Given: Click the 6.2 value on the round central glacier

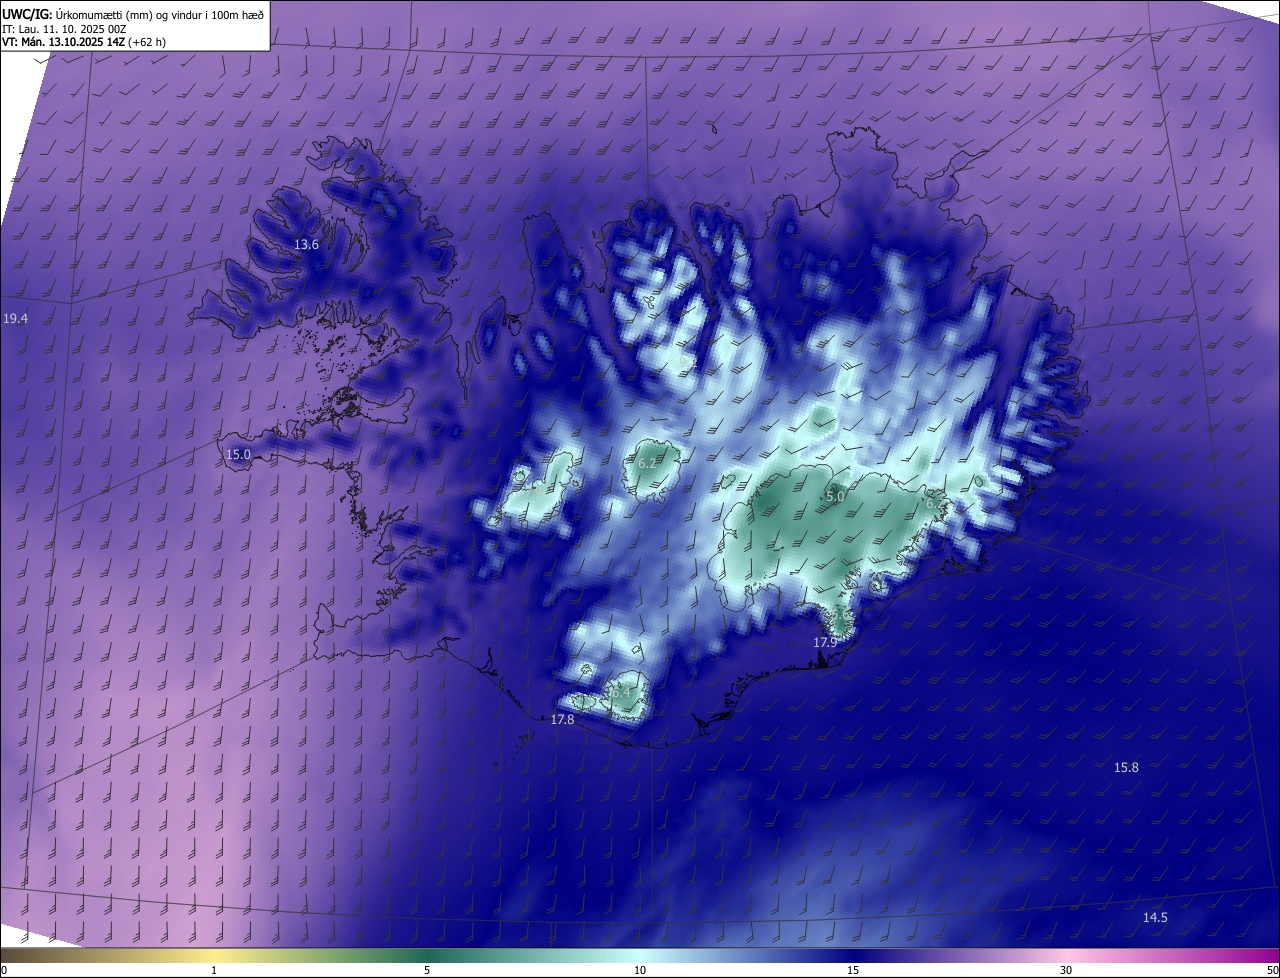Looking at the screenshot, I should [647, 463].
